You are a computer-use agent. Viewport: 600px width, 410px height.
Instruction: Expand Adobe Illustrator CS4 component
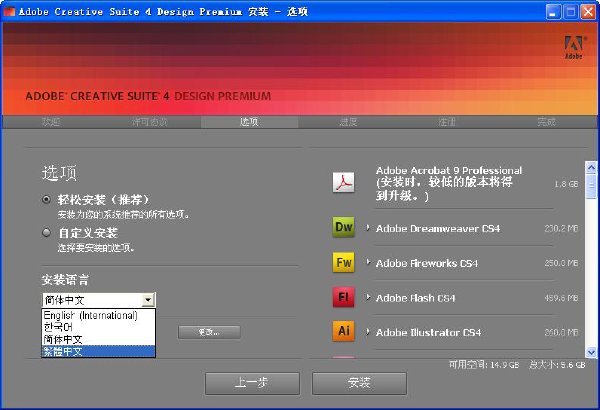point(368,332)
